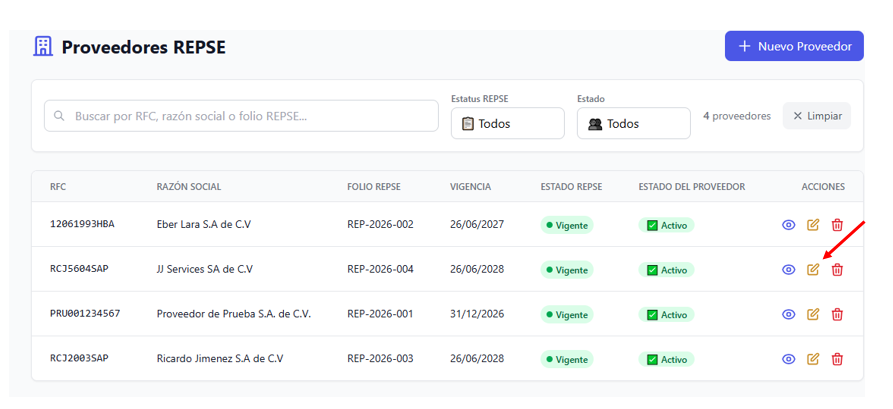Image resolution: width=893 pixels, height=409 pixels.
Task: Click the name Proveedor de Prueba S.A. de C.V.
Action: coord(234,314)
